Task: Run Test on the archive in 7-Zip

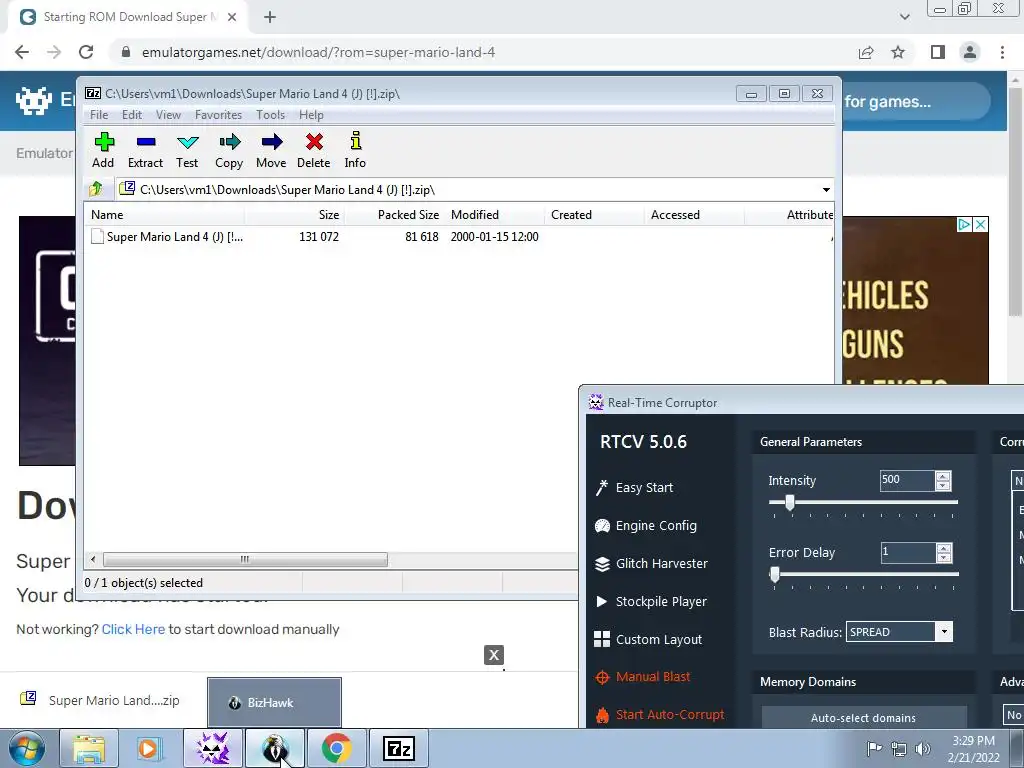Action: coord(187,150)
